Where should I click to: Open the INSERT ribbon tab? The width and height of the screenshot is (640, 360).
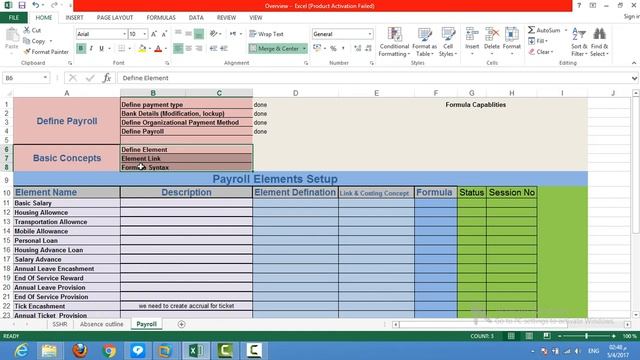[74, 18]
